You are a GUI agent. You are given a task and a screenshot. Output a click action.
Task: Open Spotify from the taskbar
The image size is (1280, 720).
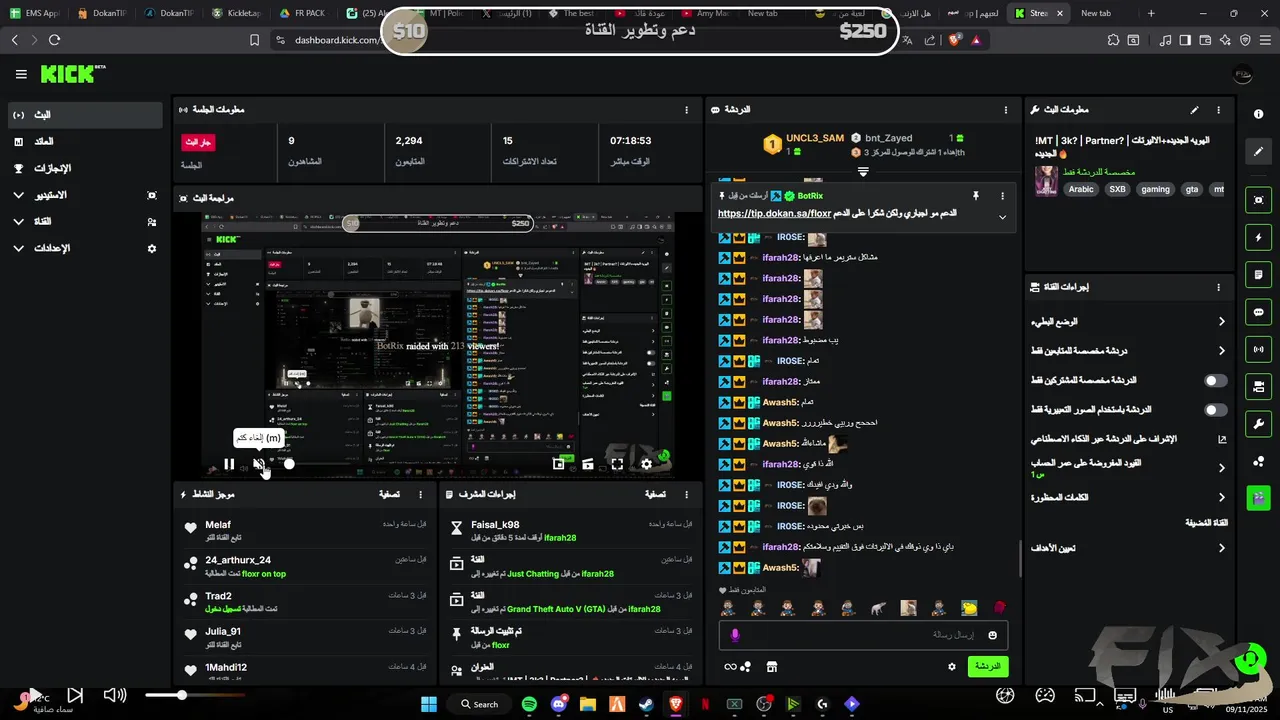tap(529, 704)
